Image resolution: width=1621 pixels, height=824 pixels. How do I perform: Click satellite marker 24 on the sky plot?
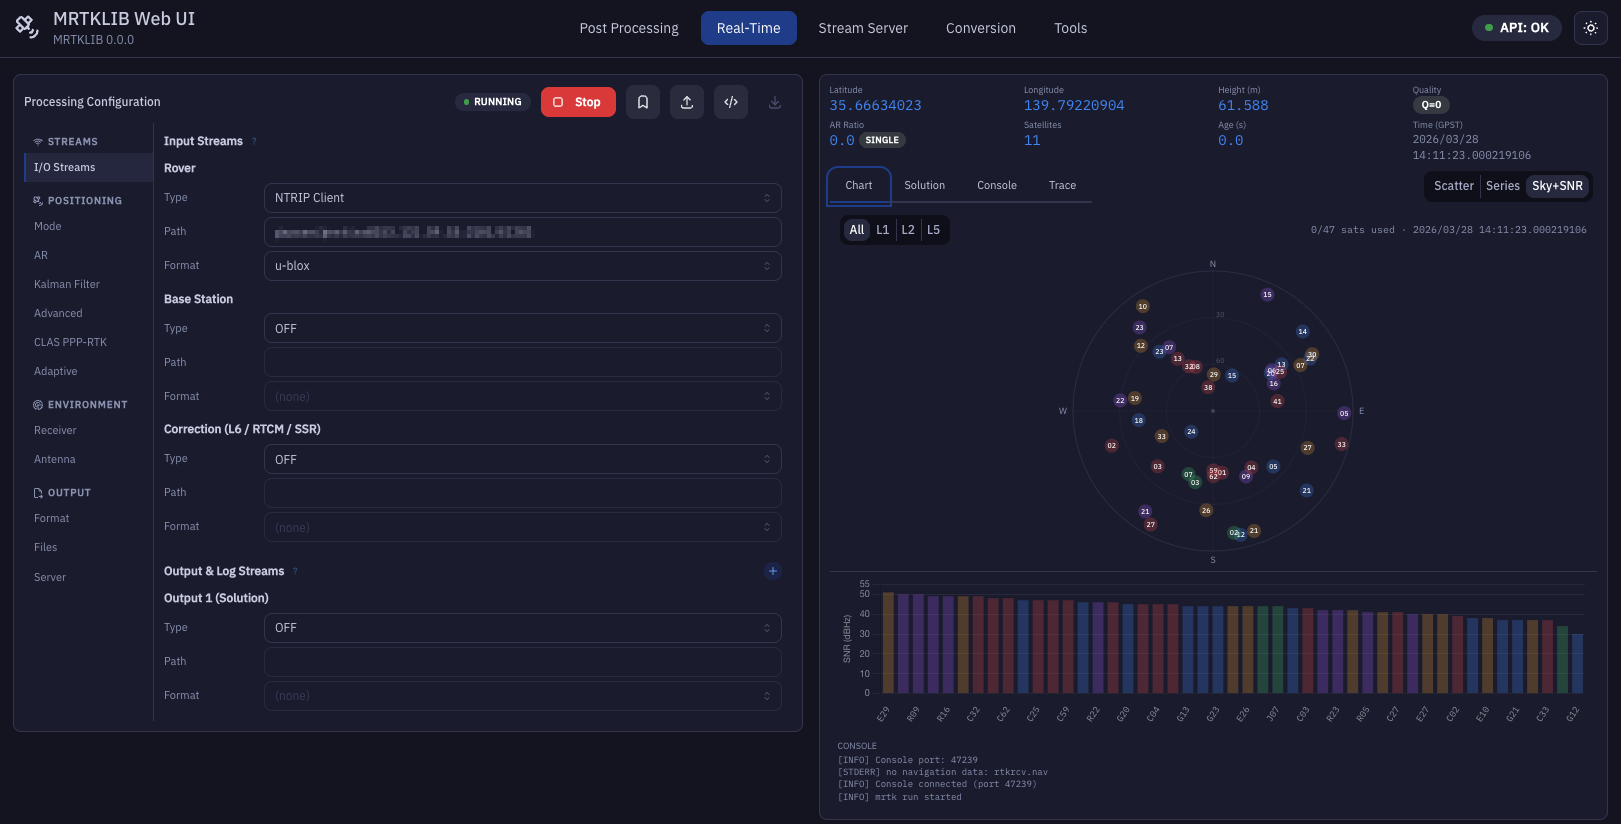click(x=1191, y=432)
